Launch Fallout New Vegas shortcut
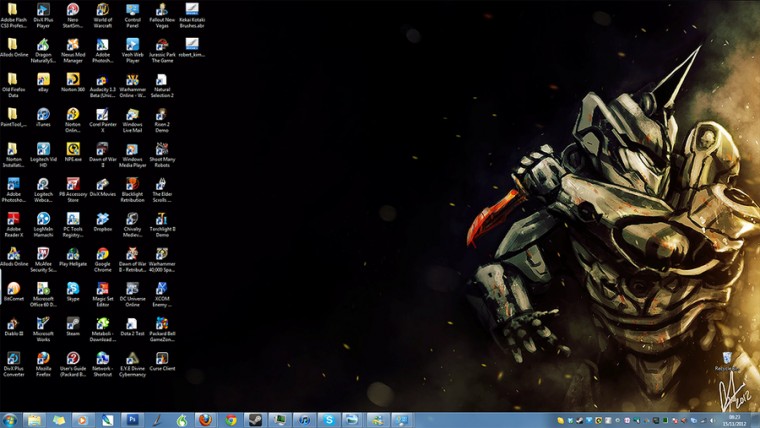 (162, 16)
